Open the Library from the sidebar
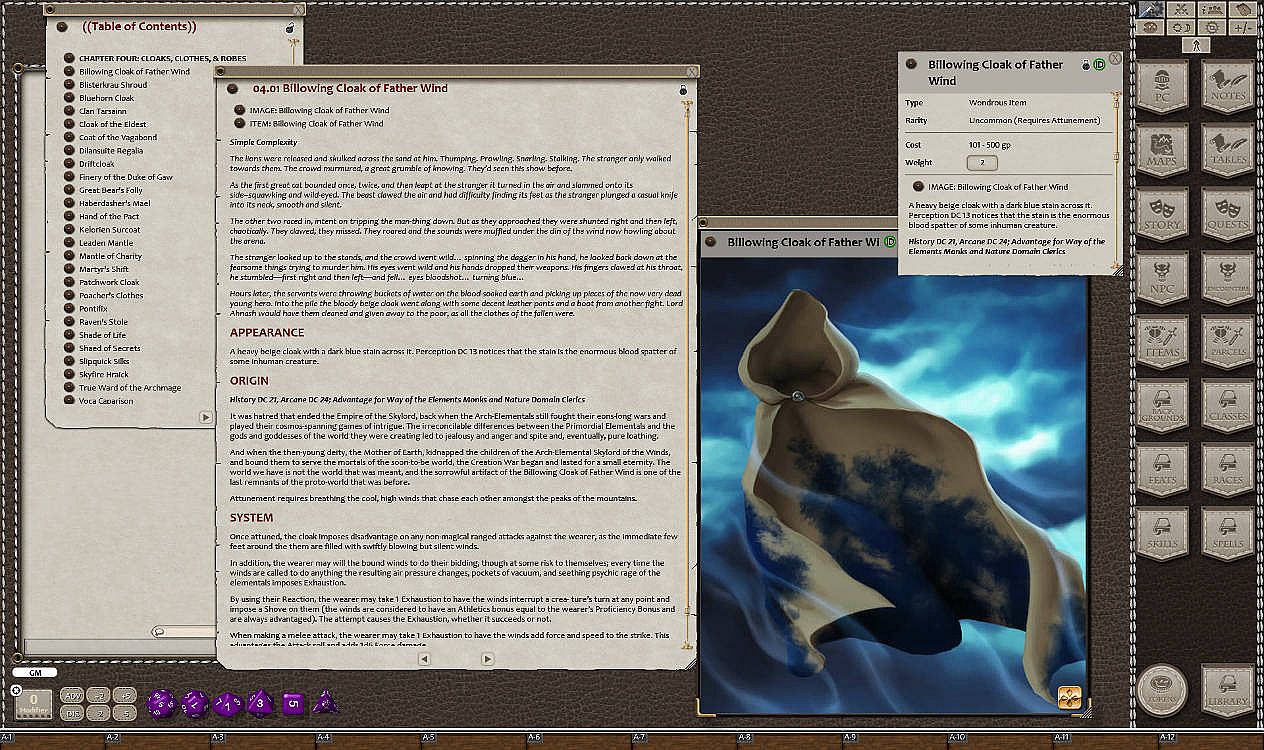Image resolution: width=1264 pixels, height=750 pixels. 1227,690
